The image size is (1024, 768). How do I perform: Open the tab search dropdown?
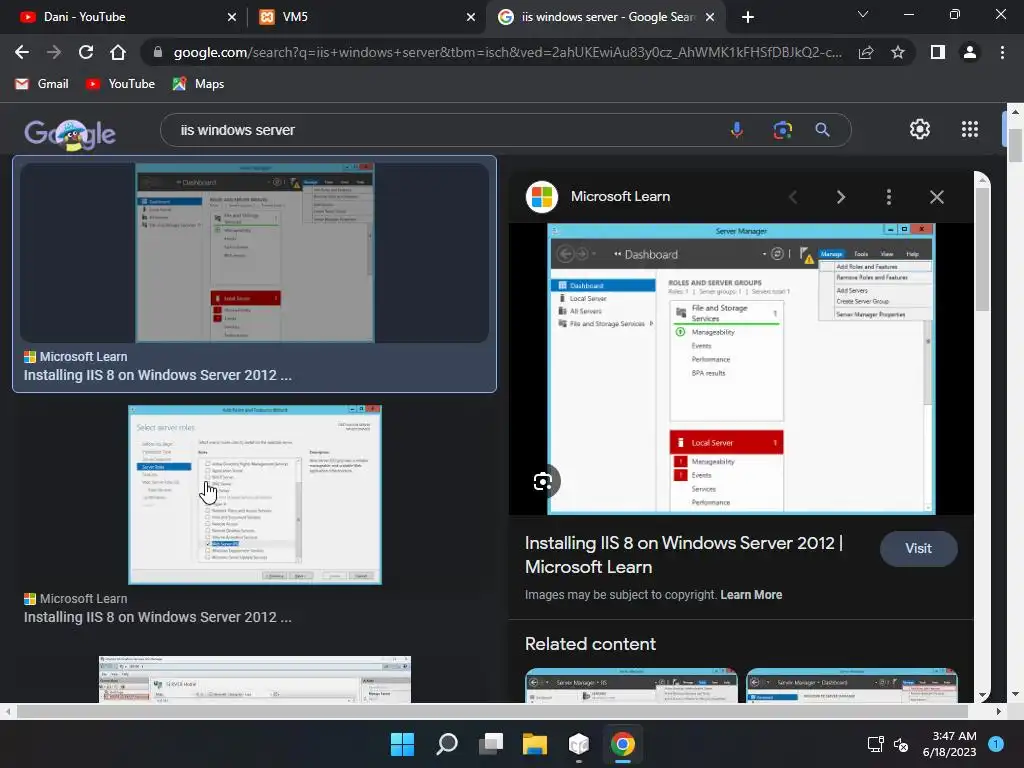pyautogui.click(x=863, y=14)
